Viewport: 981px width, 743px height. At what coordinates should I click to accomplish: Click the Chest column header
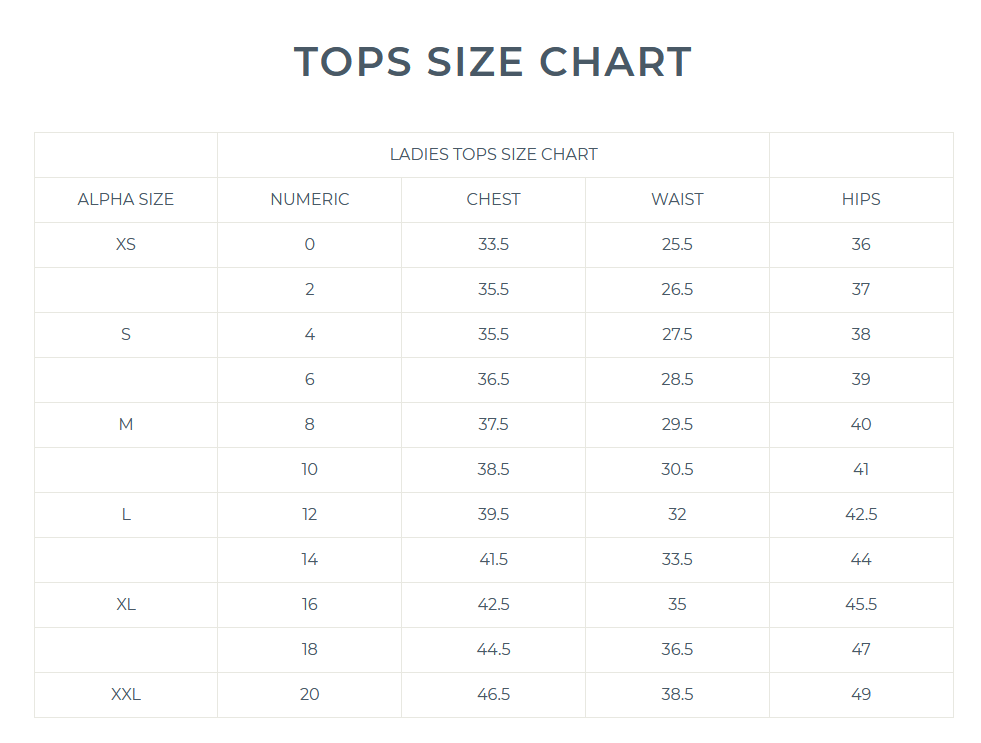pyautogui.click(x=493, y=199)
